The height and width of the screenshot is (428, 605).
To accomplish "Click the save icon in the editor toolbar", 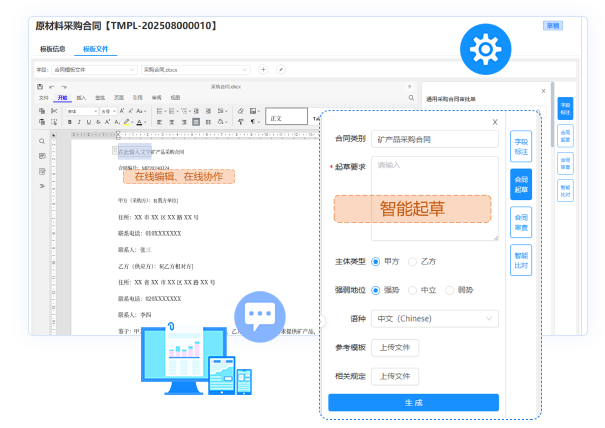I will [x=40, y=88].
